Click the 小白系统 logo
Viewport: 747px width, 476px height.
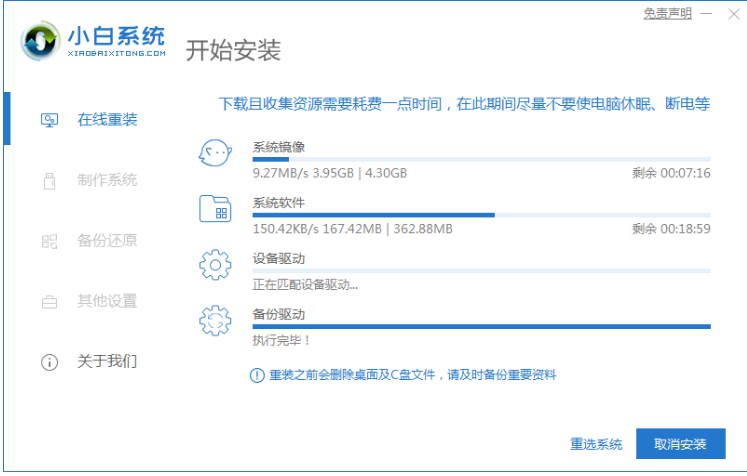tap(91, 40)
